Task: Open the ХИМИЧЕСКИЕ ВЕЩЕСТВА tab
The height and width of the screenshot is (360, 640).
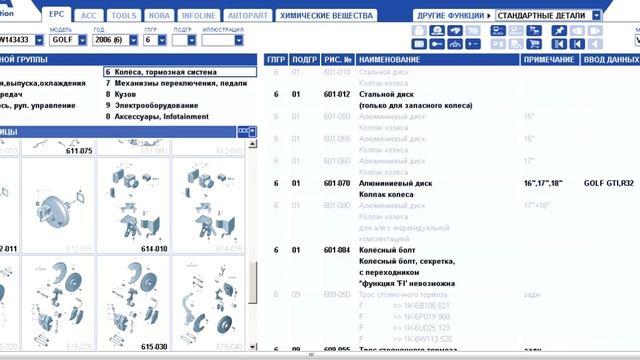Action: pos(326,16)
